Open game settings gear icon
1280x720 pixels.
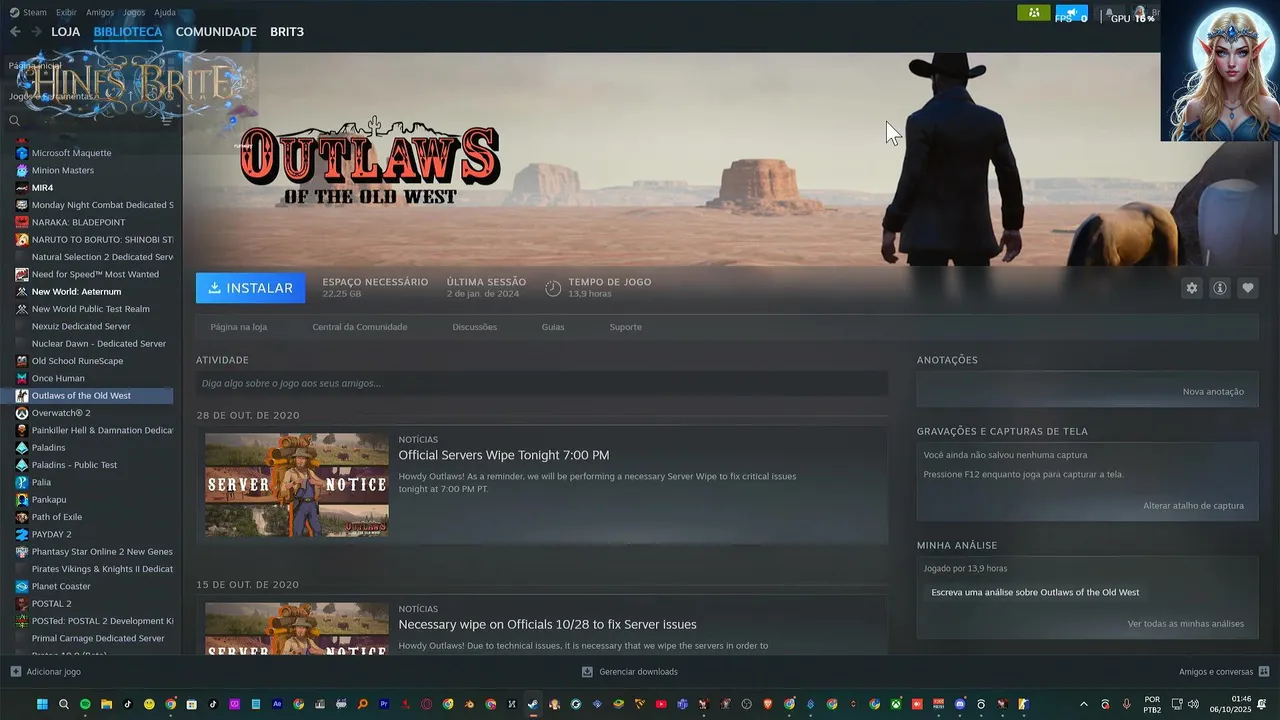(1191, 288)
